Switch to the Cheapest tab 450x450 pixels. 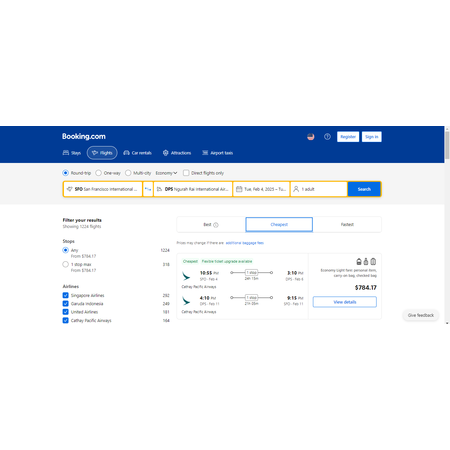click(279, 225)
